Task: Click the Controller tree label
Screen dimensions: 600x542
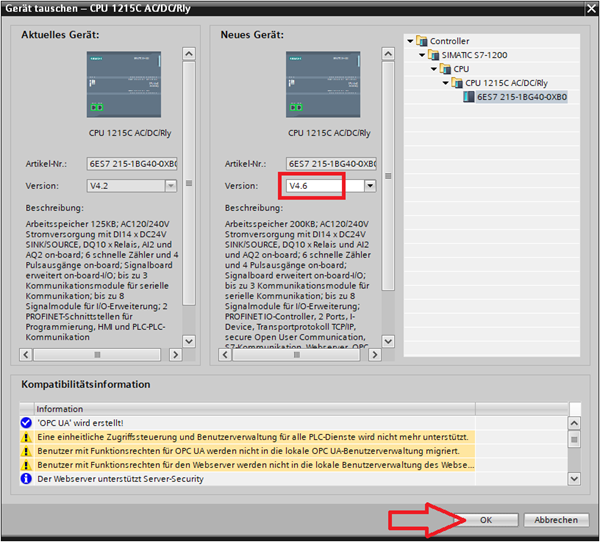Action: click(450, 41)
